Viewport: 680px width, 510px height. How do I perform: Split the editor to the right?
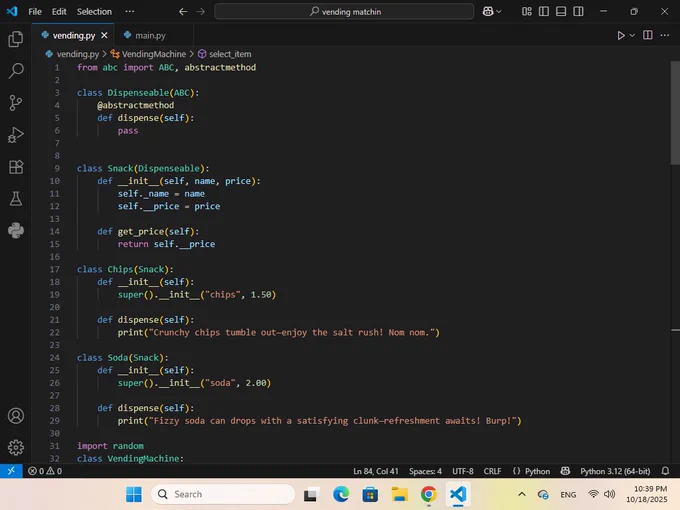click(x=647, y=35)
